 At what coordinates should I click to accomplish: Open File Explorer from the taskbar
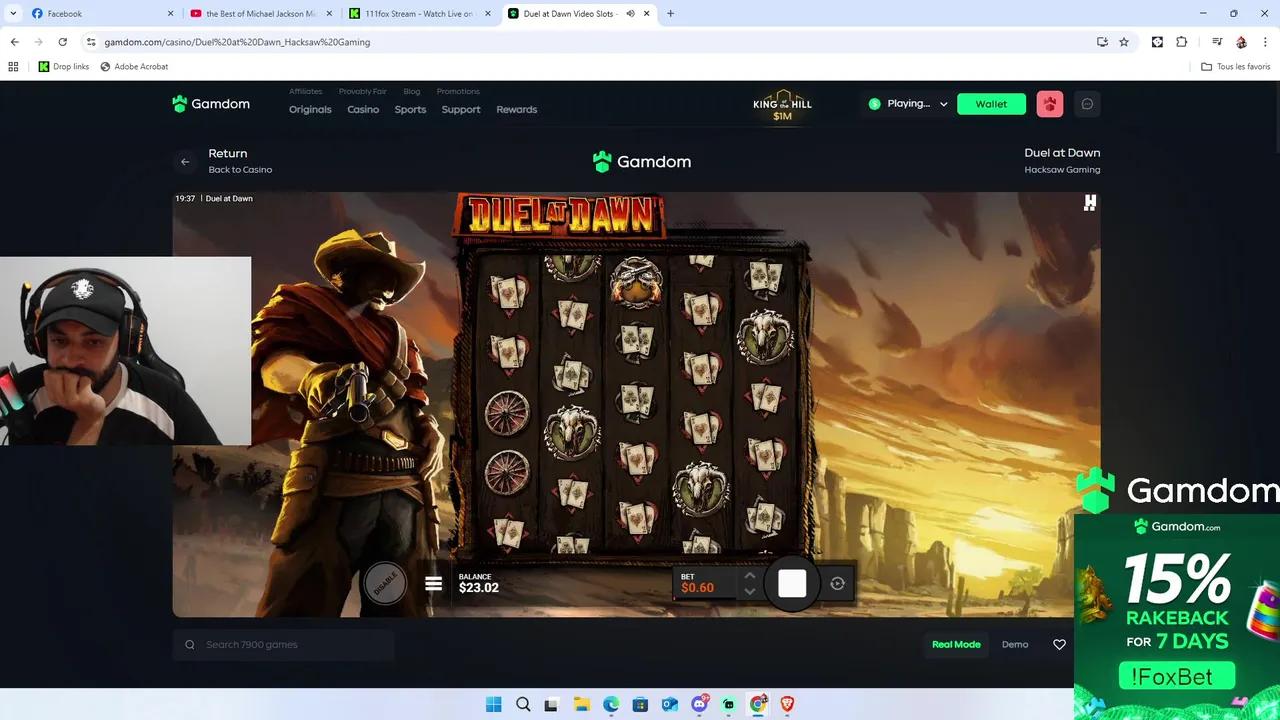(x=582, y=704)
